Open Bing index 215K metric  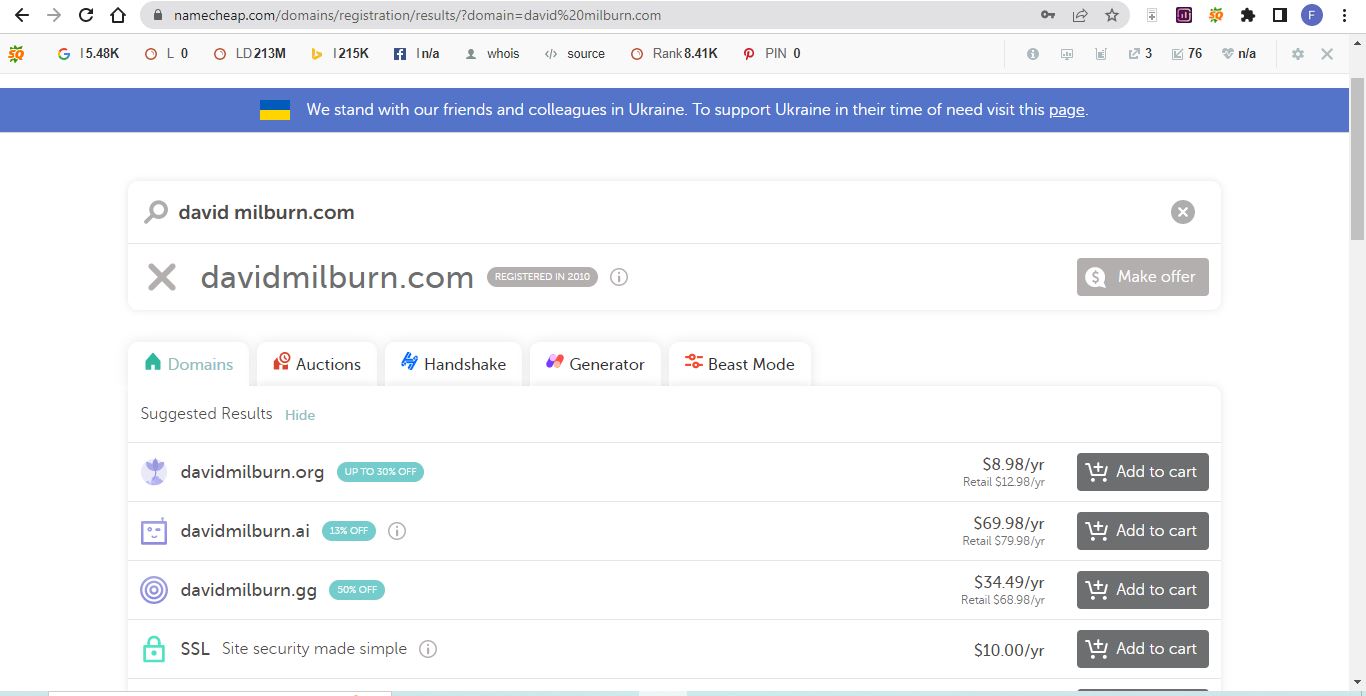(x=340, y=54)
